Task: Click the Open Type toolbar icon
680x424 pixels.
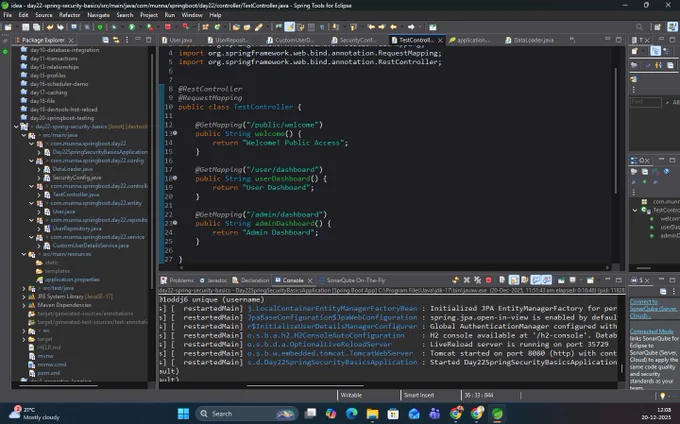Action: (x=236, y=27)
